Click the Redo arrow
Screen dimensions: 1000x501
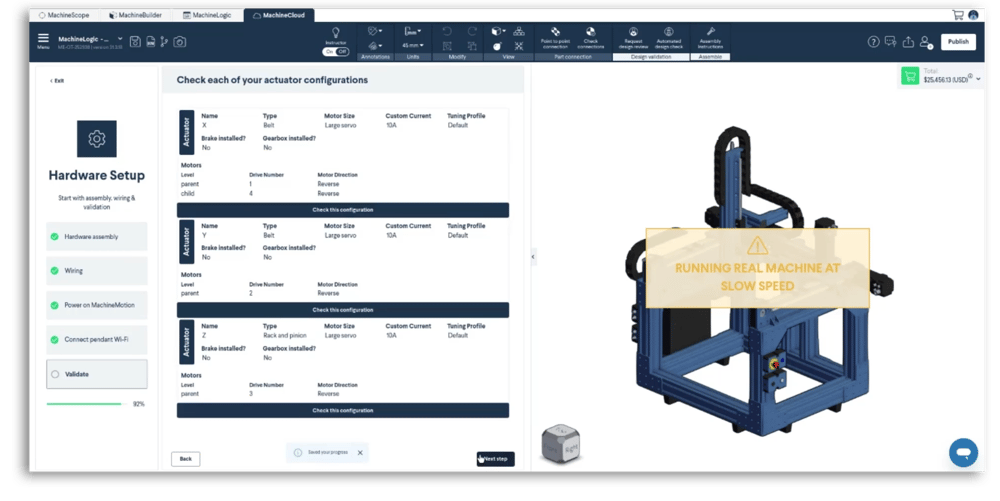point(472,31)
